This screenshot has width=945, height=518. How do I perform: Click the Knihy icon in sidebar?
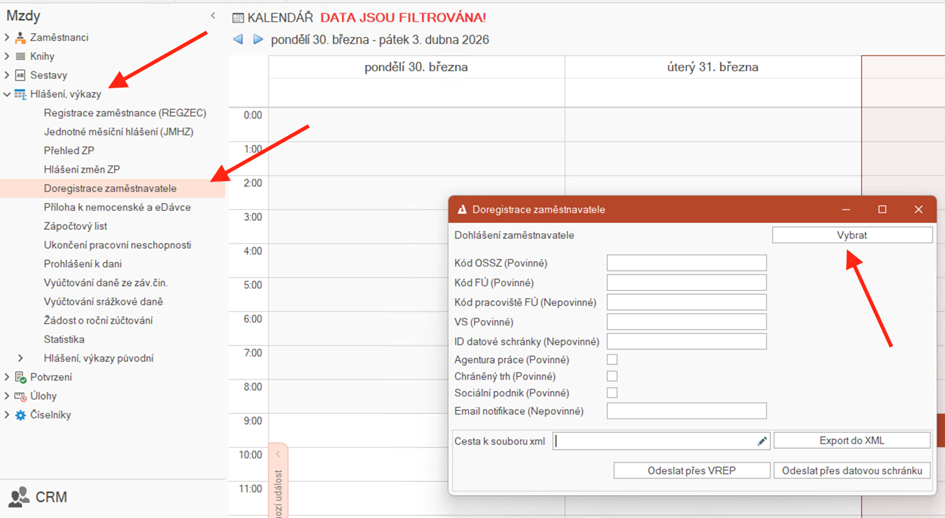(x=20, y=57)
